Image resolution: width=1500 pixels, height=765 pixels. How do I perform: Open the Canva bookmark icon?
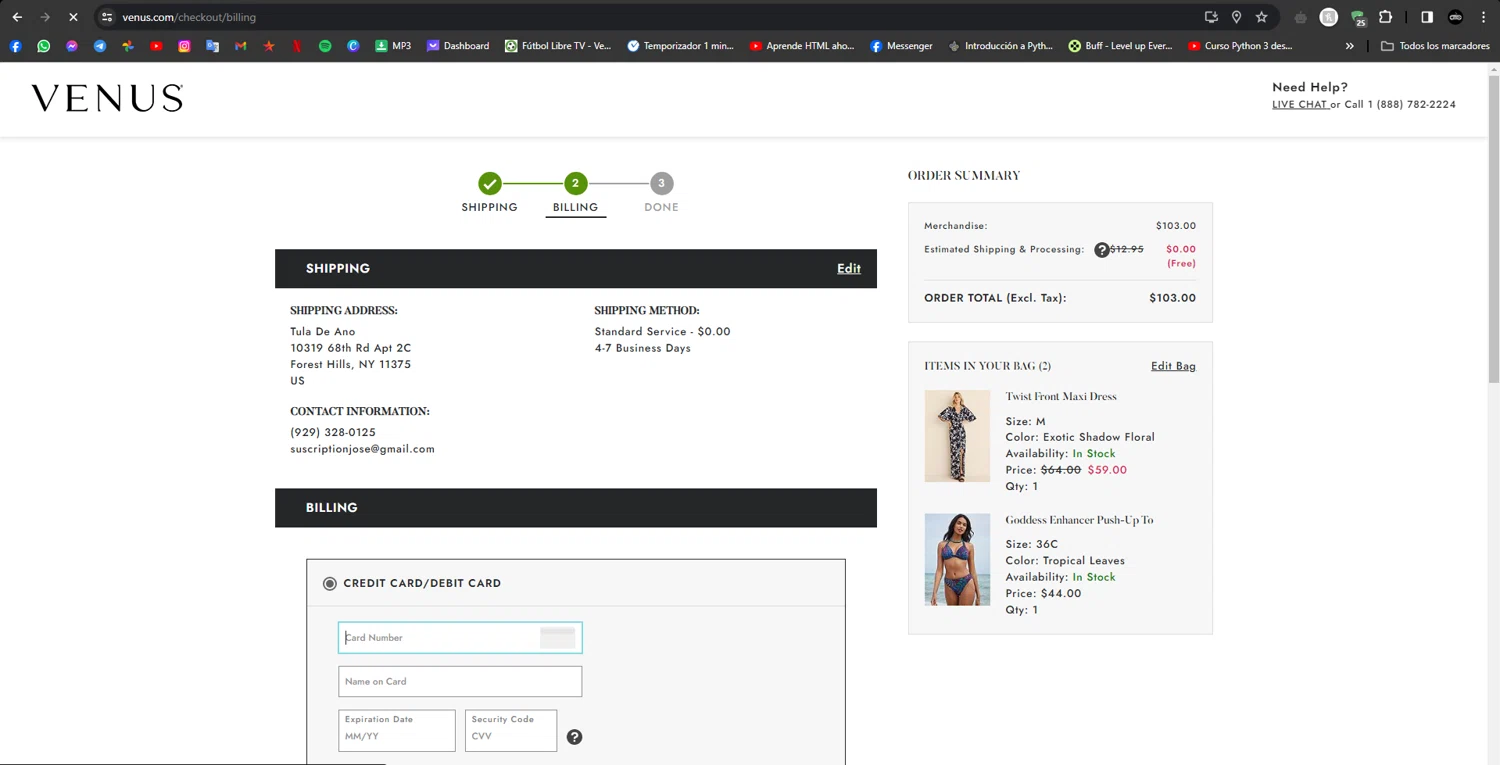coord(353,46)
